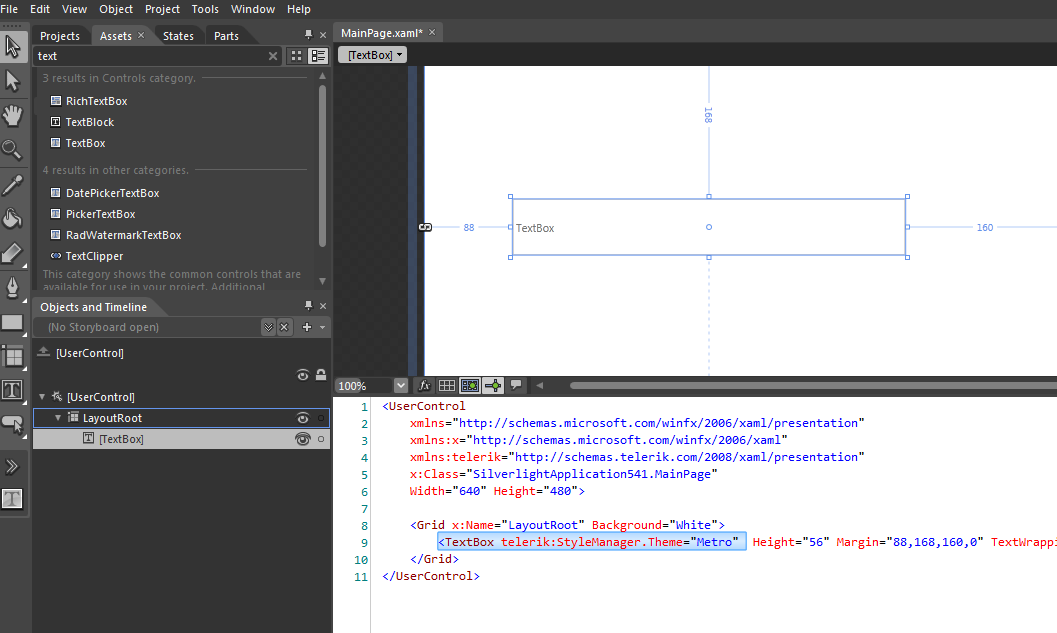Viewport: 1057px width, 633px height.
Task: Select the Zoom magnifier tool
Action: [x=13, y=150]
